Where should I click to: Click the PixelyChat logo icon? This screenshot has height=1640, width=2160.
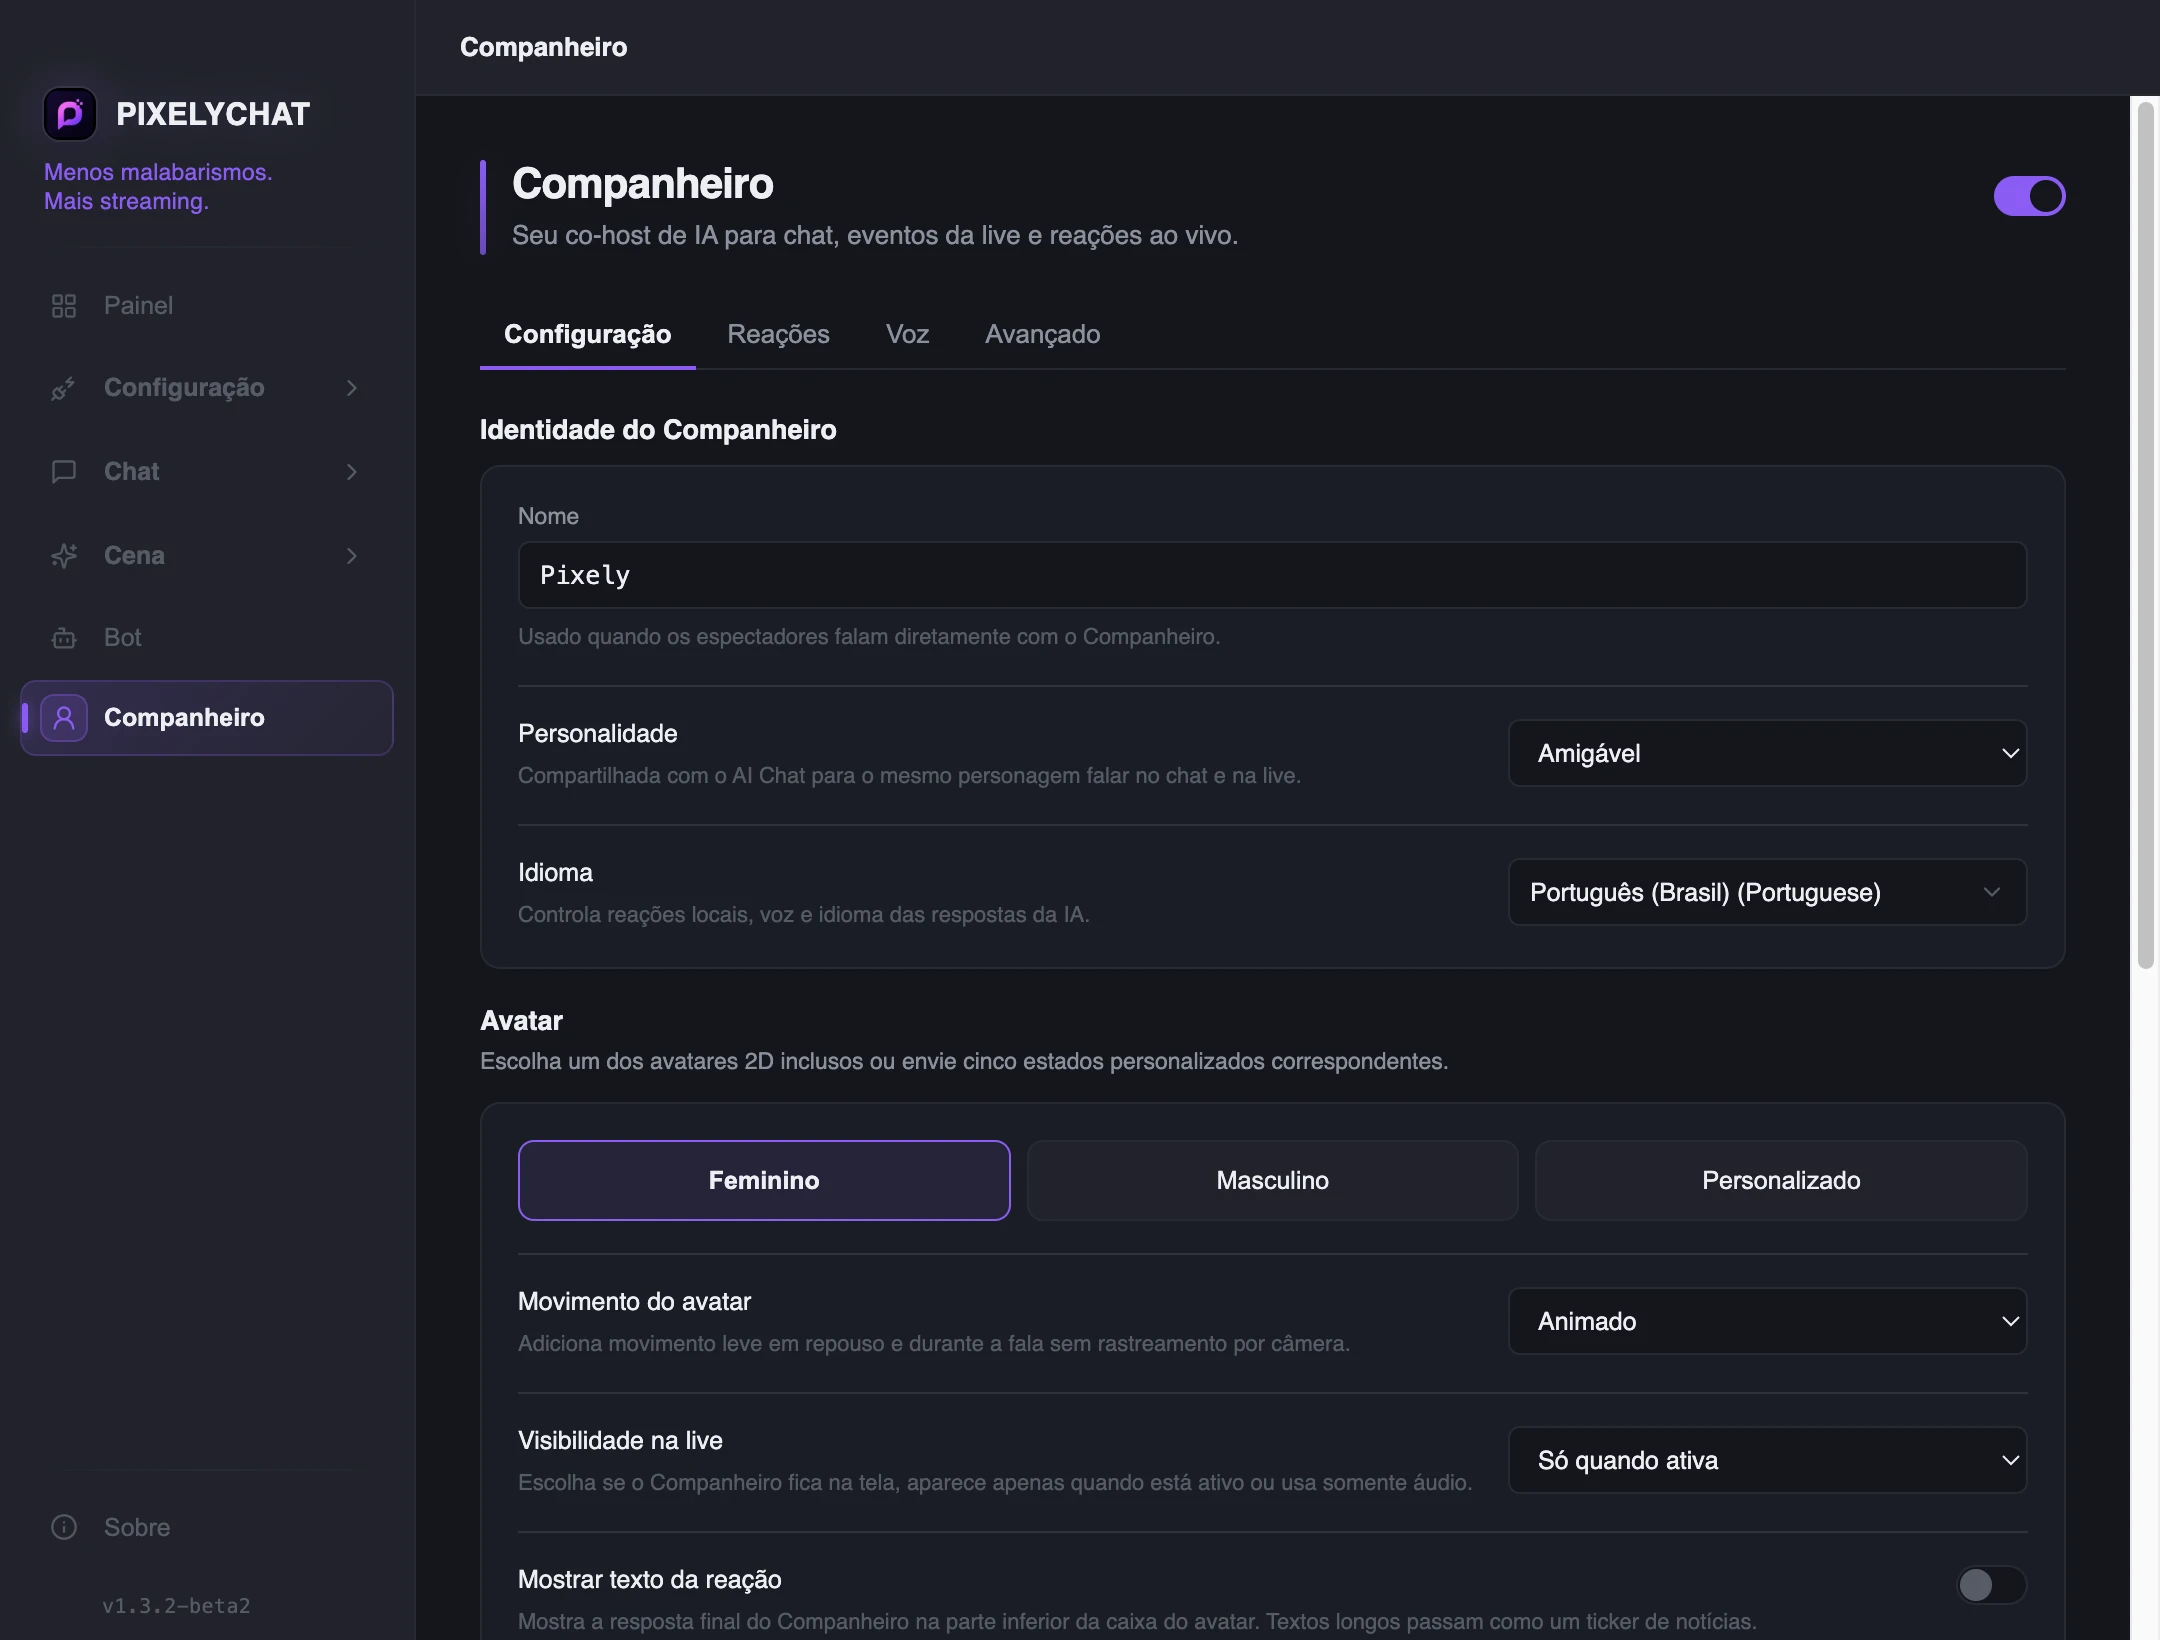(70, 114)
